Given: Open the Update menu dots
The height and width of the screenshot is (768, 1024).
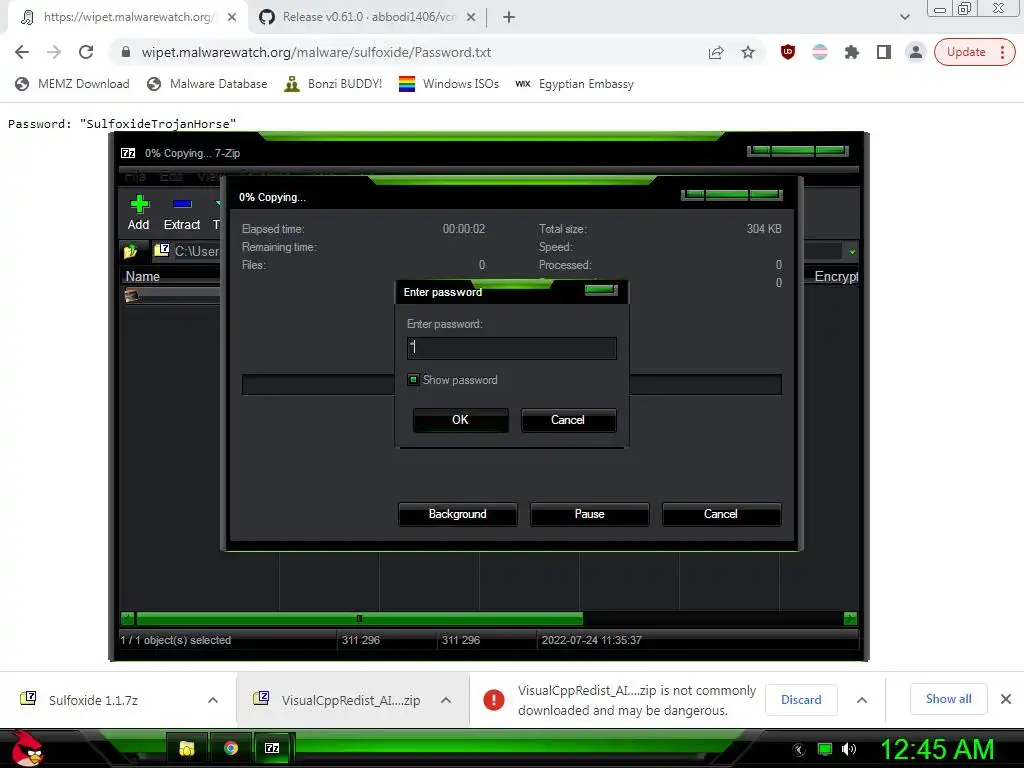Looking at the screenshot, I should [x=1002, y=52].
